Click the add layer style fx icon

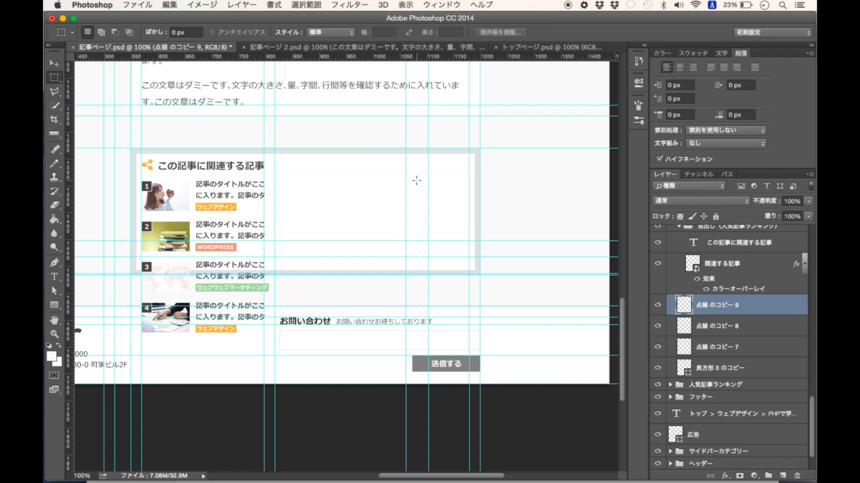[x=725, y=476]
